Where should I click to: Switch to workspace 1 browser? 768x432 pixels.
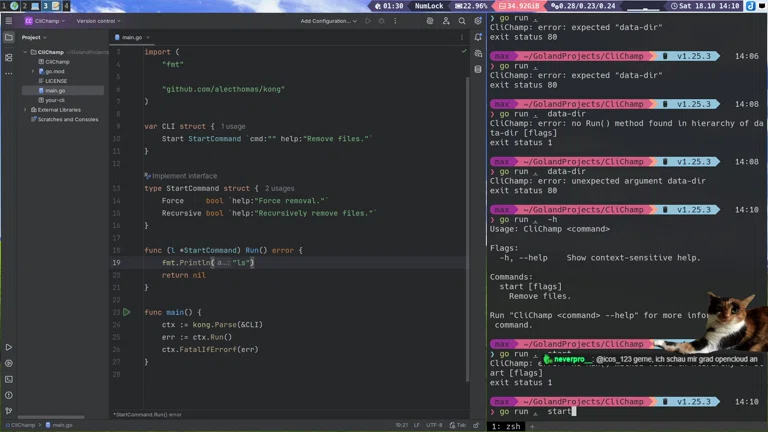[x=10, y=6]
